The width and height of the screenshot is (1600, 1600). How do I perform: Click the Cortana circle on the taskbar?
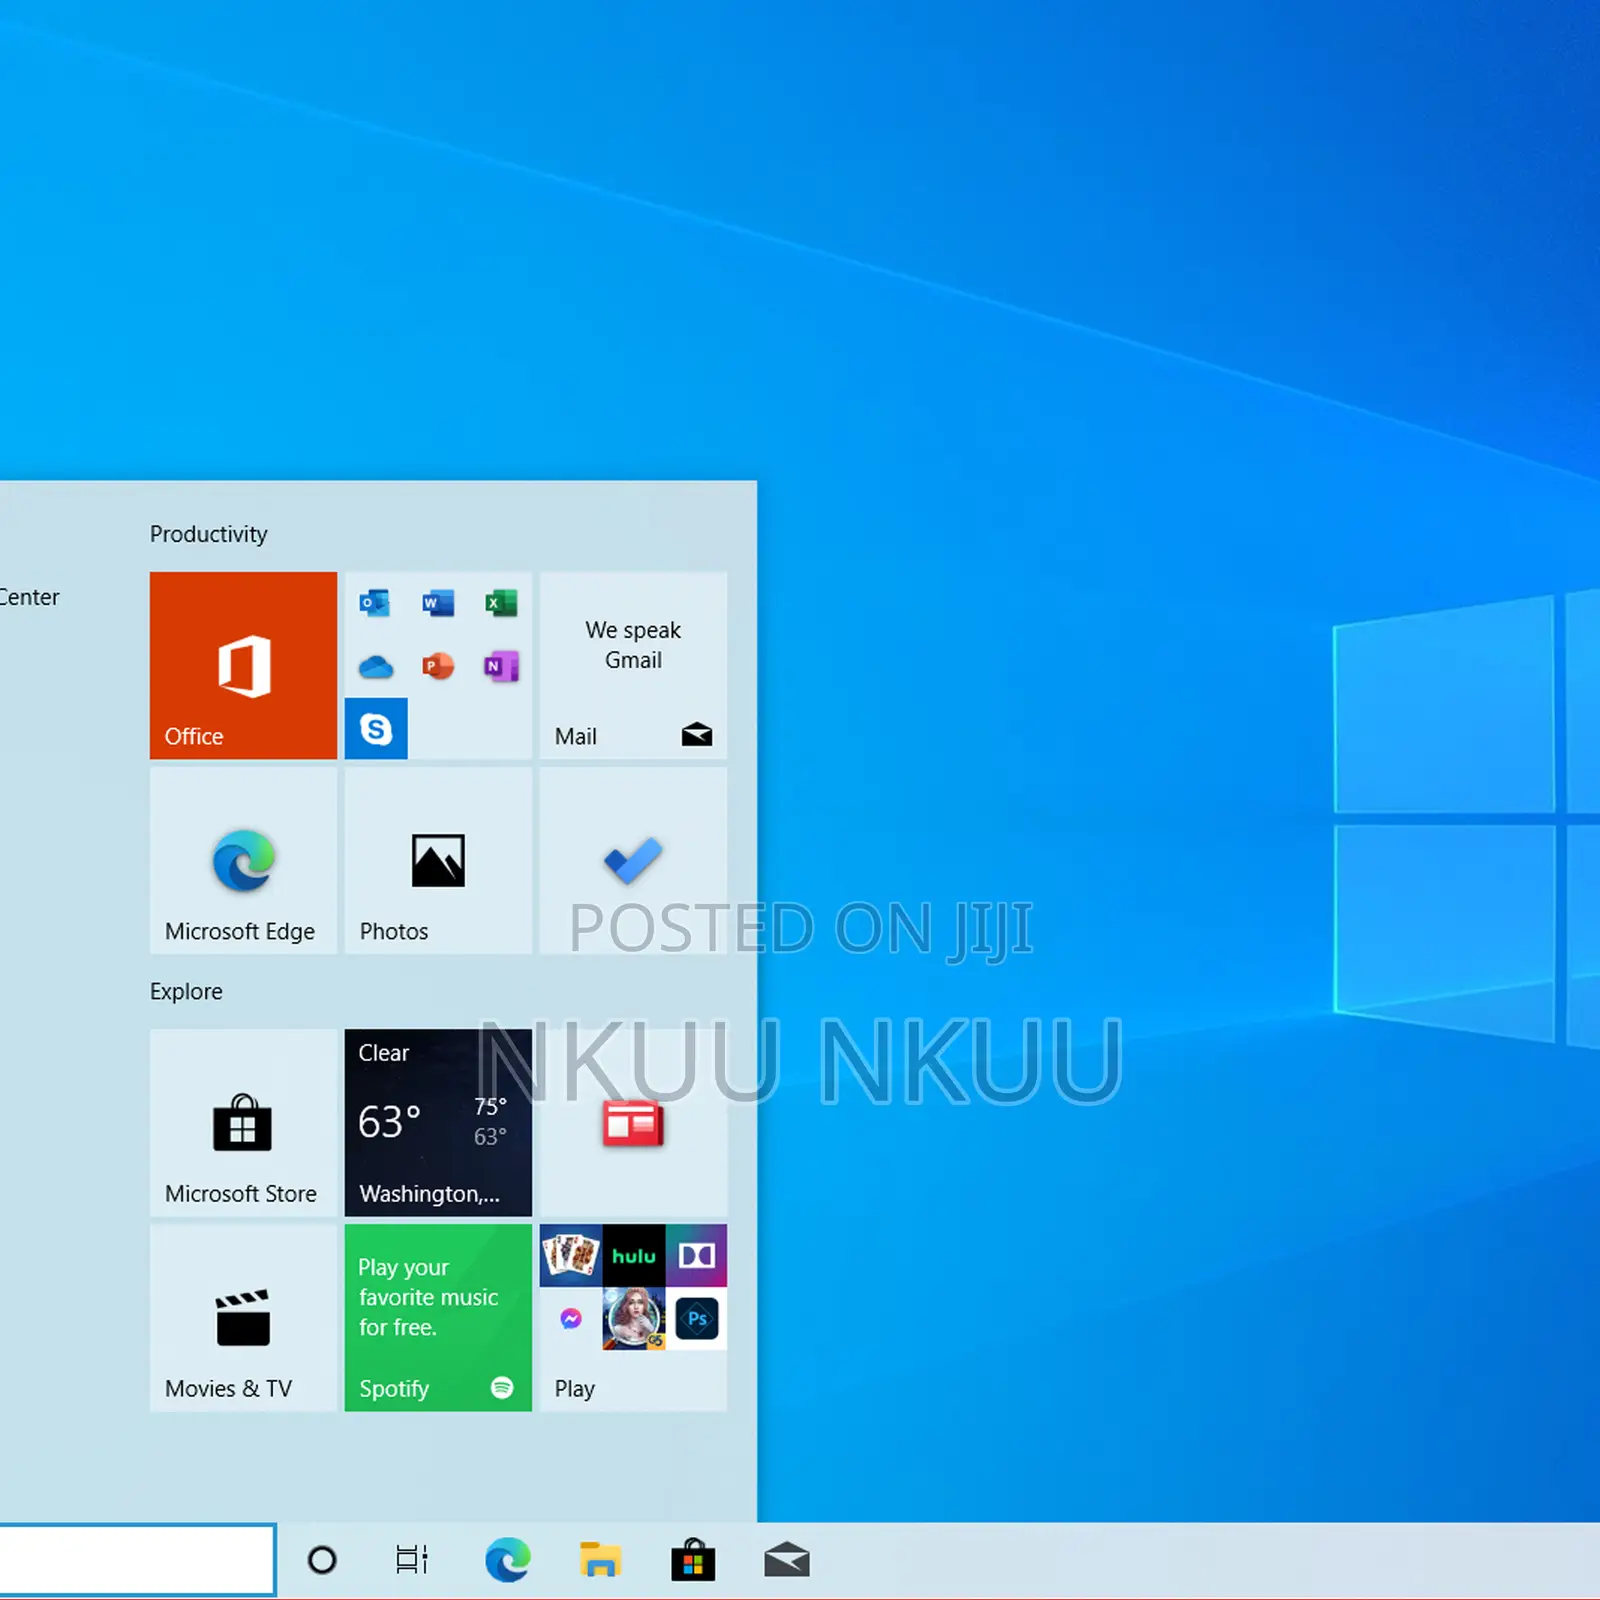pyautogui.click(x=322, y=1560)
